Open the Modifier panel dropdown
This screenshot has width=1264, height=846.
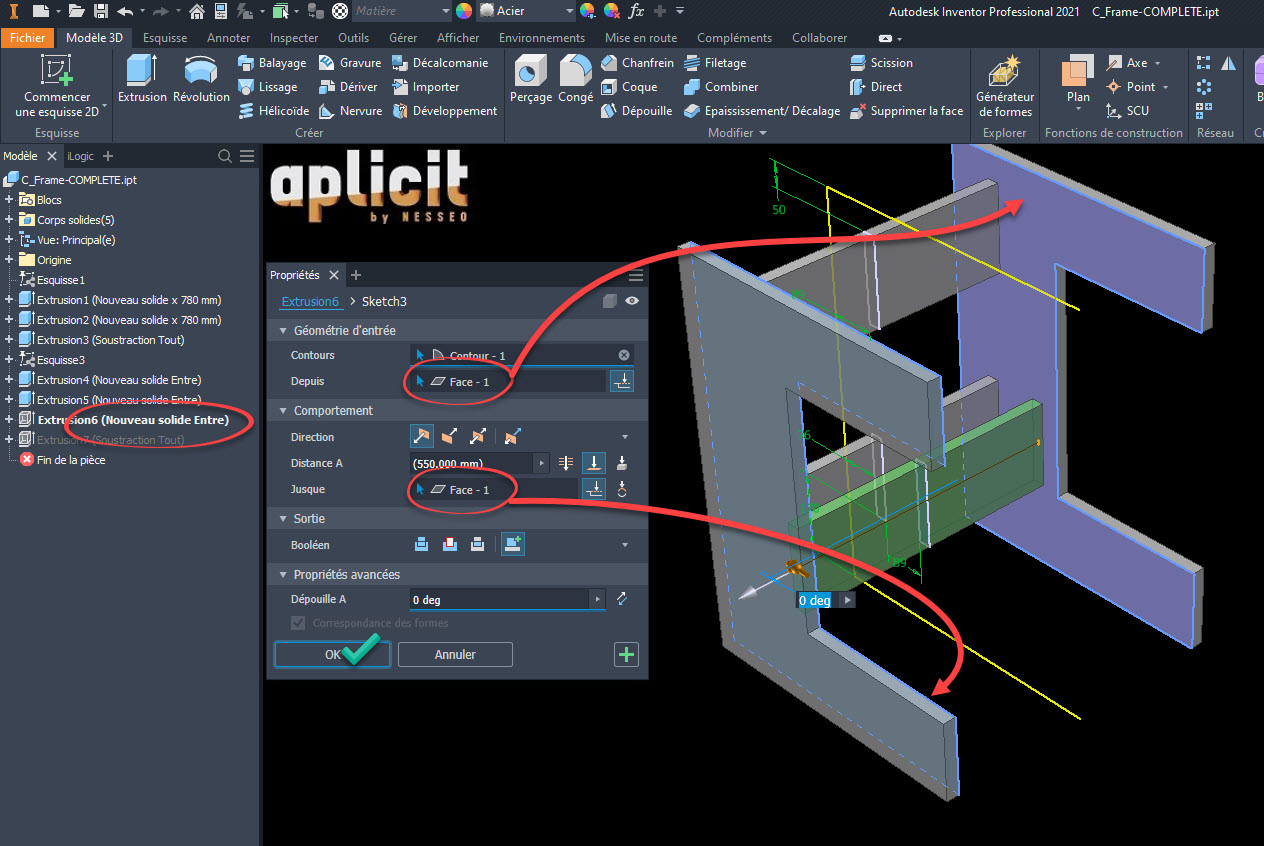pos(737,133)
